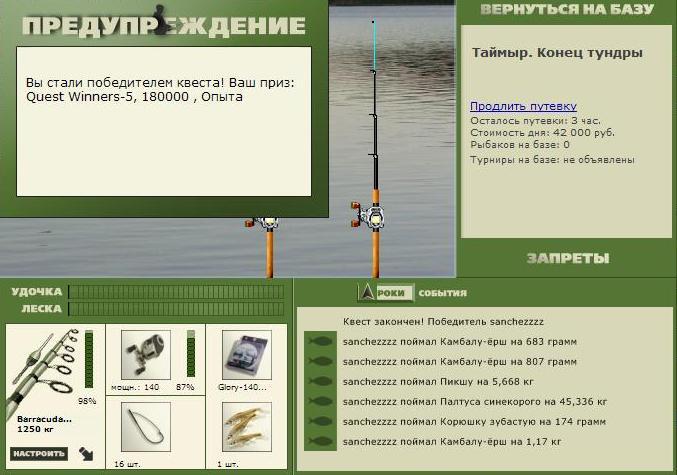The height and width of the screenshot is (475, 677).
Task: Open the ЗАПРЕТЫ section
Action: tap(568, 258)
